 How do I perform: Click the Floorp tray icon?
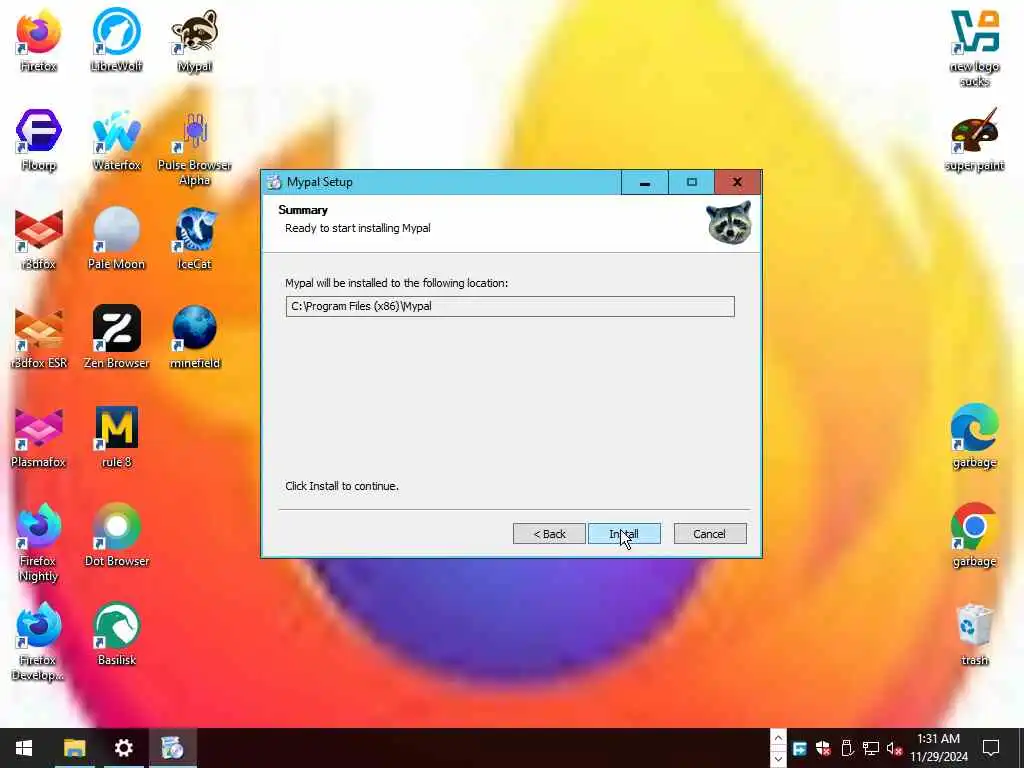pyautogui.click(x=799, y=748)
